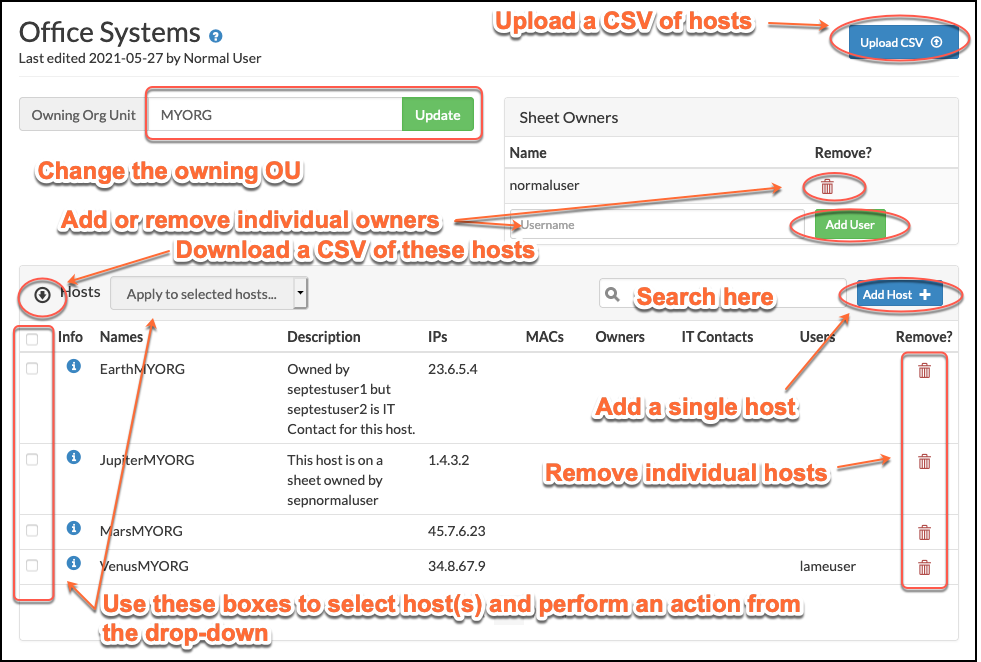Click the Owning Org Unit label

(83, 115)
